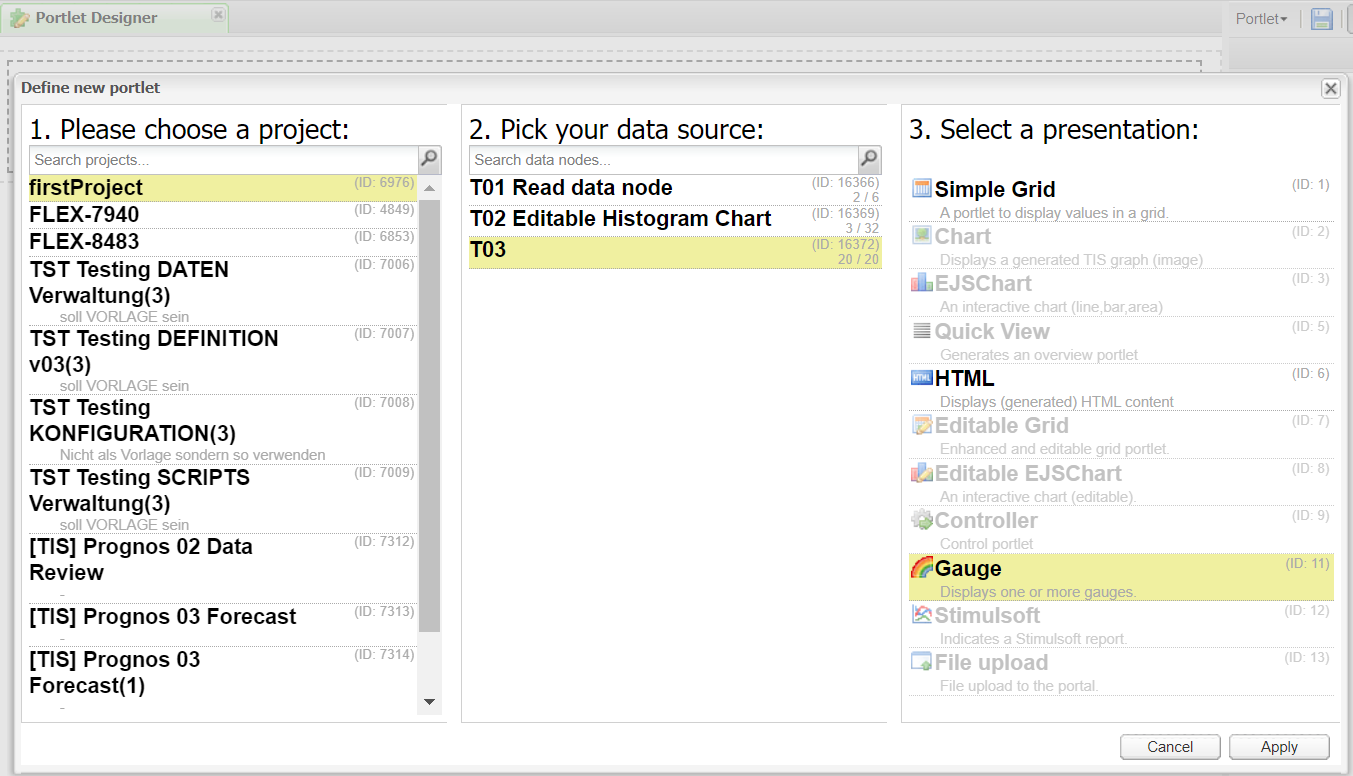Viewport: 1353px width, 776px height.
Task: Select the FLEX-7940 project
Action: (85, 215)
